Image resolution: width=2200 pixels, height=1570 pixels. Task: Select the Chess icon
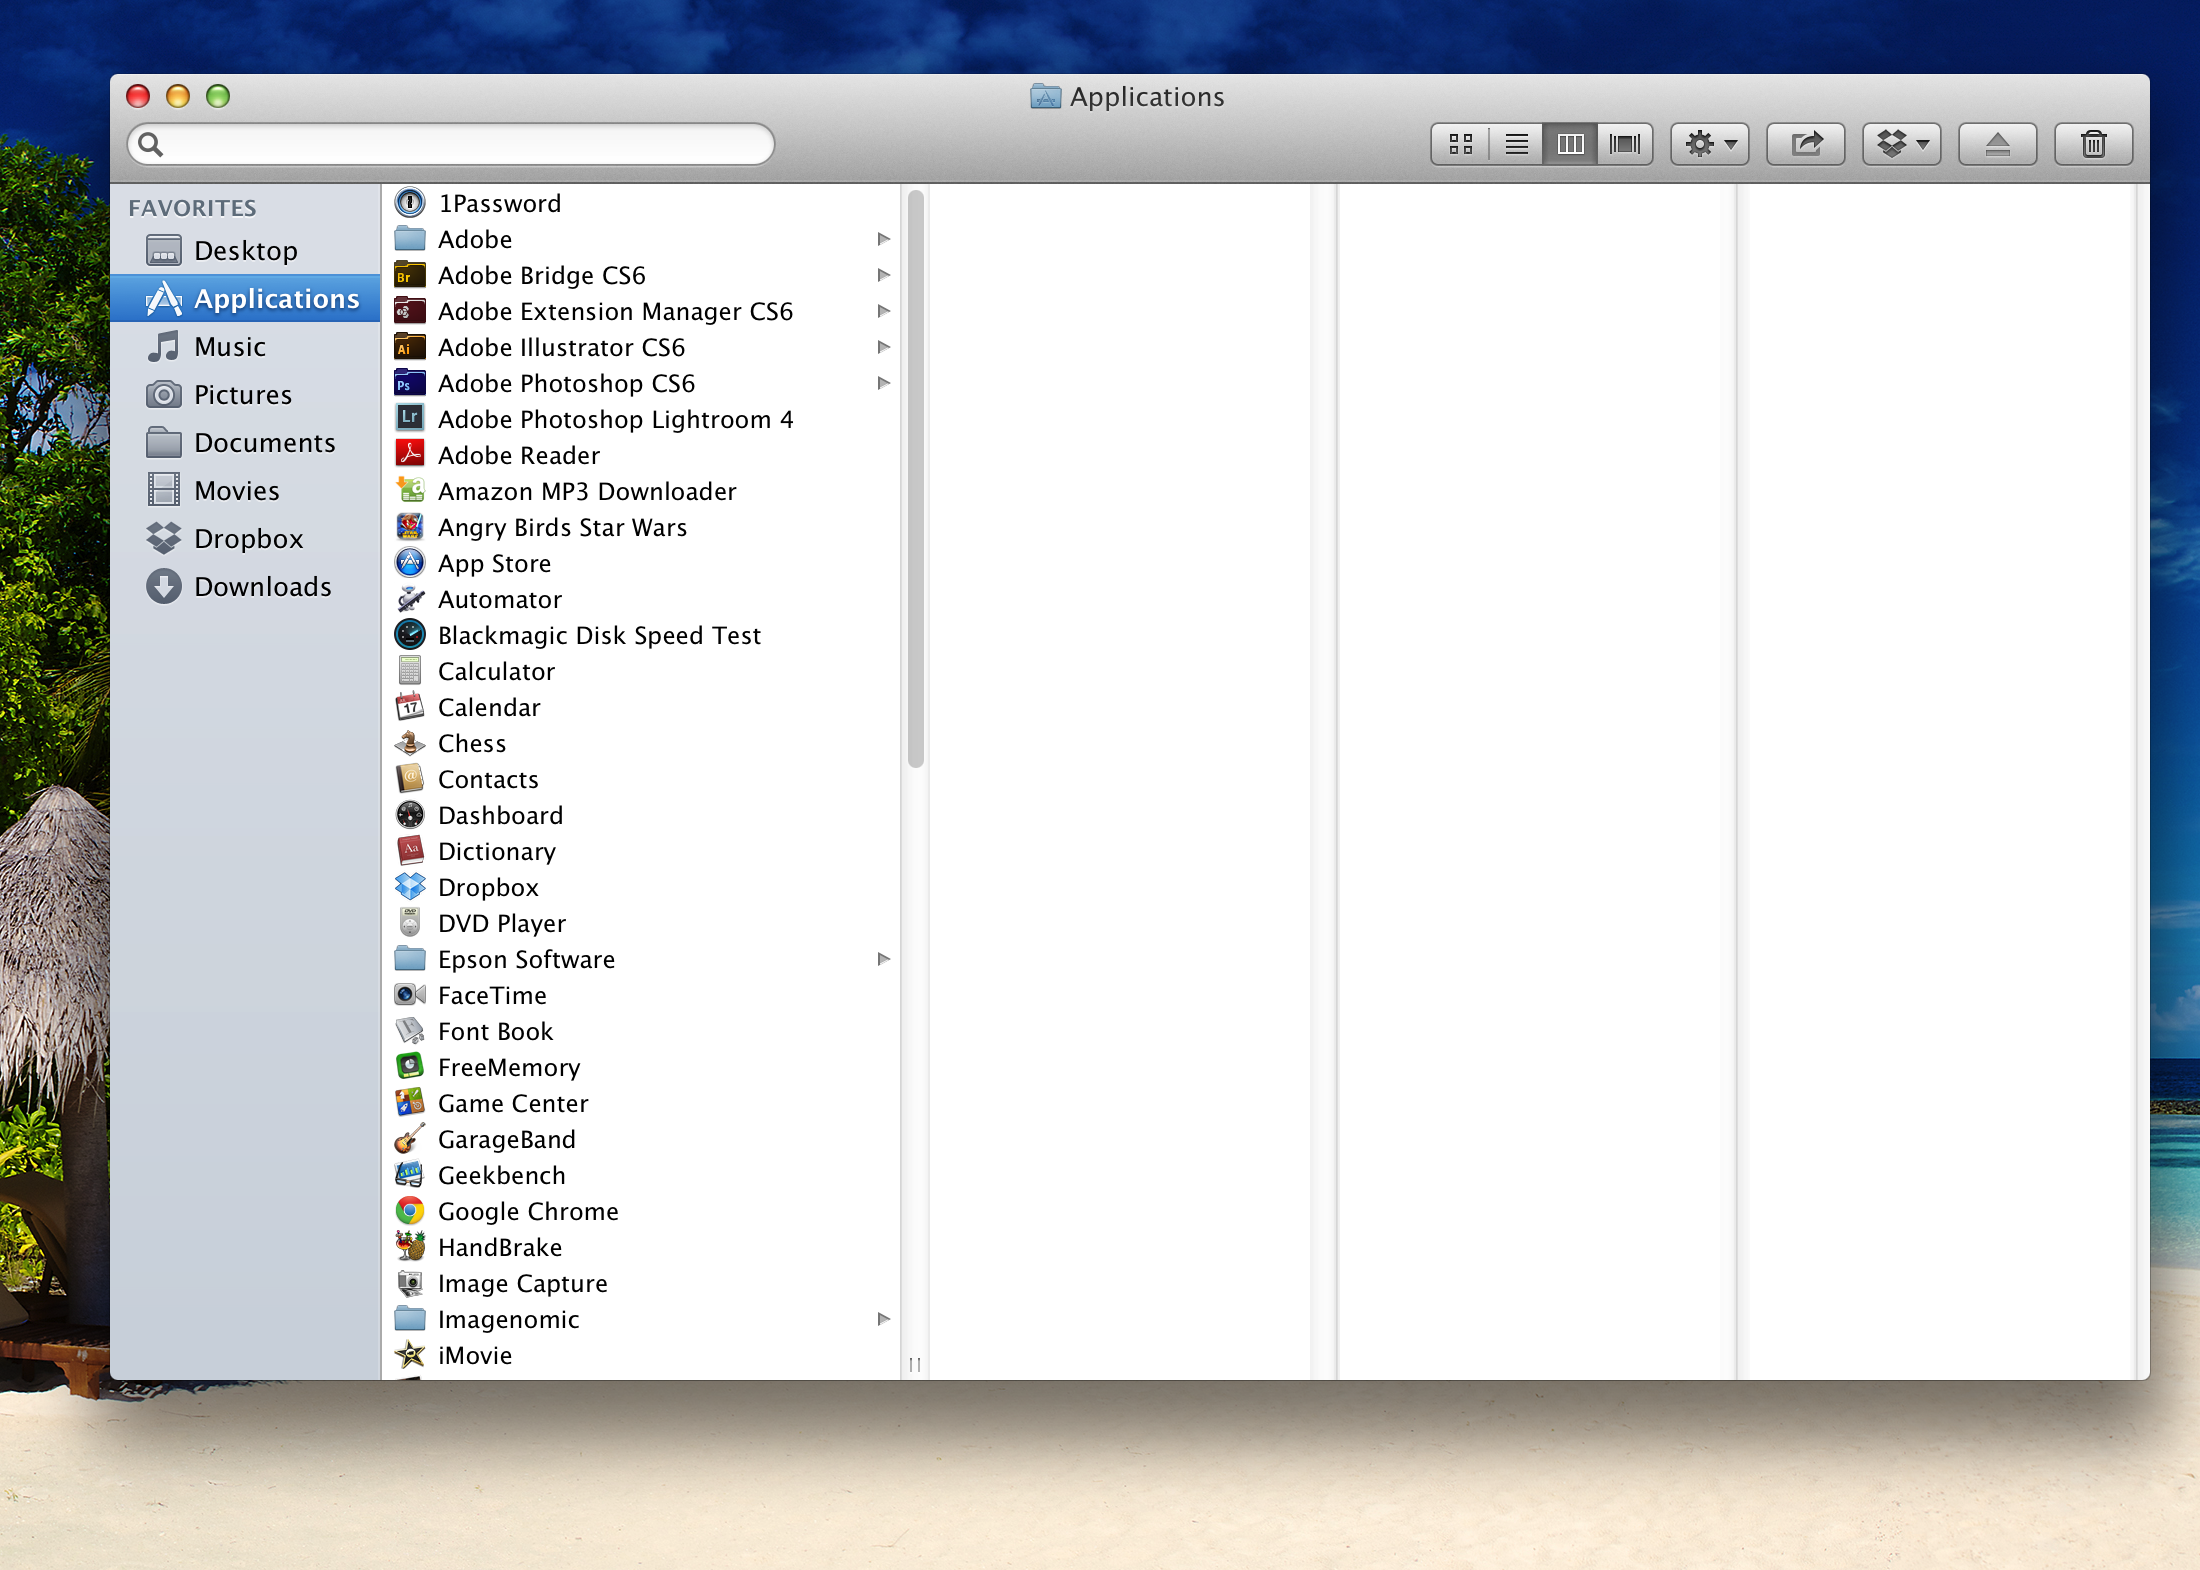tap(410, 742)
